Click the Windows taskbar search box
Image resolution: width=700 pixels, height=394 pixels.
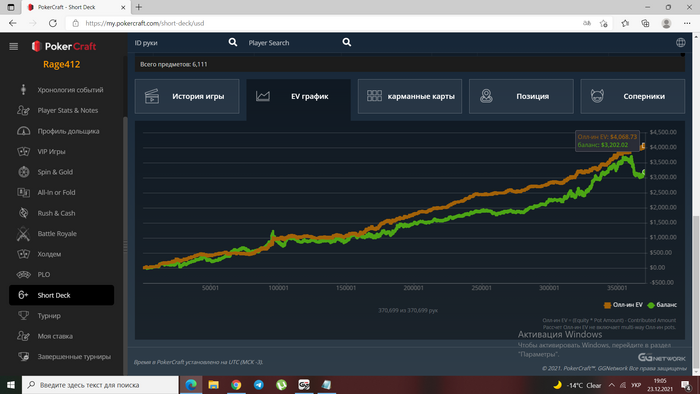click(x=100, y=385)
